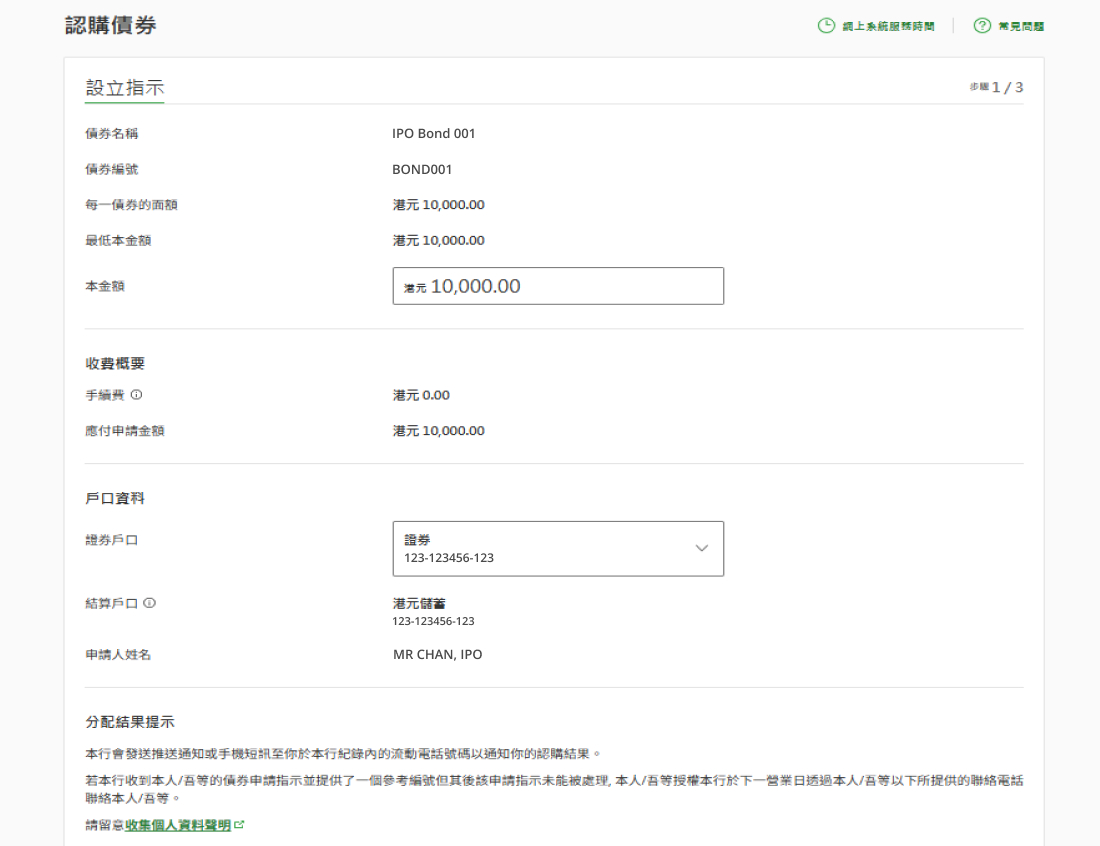Select the 設立指示 tab heading
Screen dimensions: 1100x846
click(125, 88)
